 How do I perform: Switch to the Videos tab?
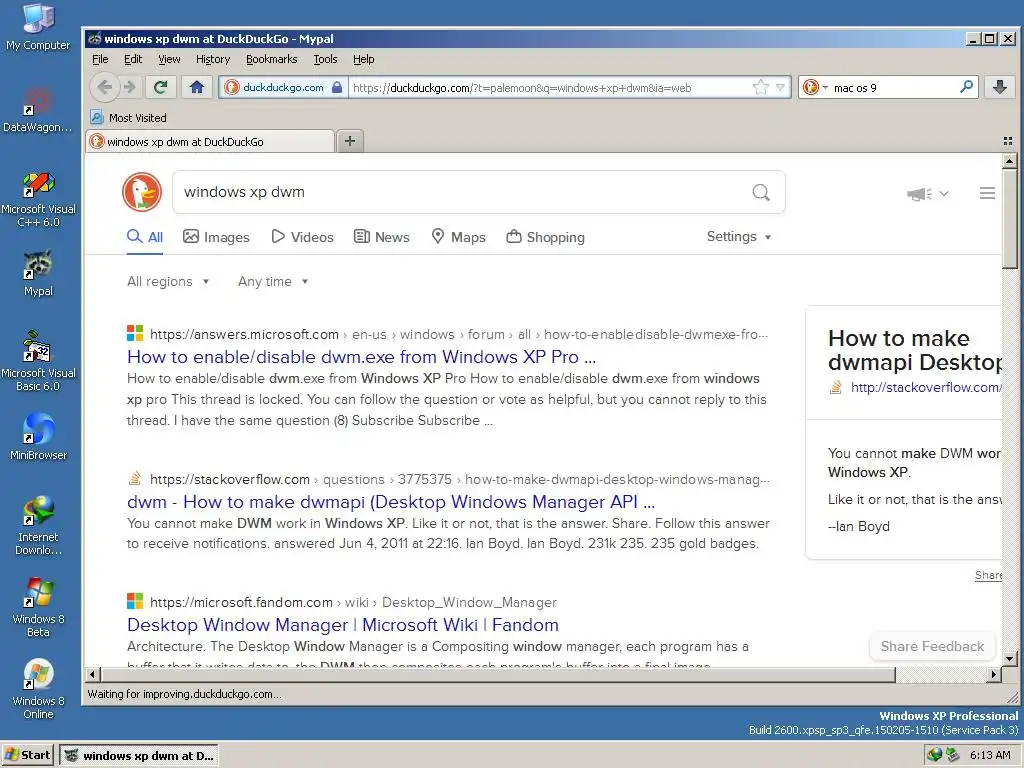point(302,237)
